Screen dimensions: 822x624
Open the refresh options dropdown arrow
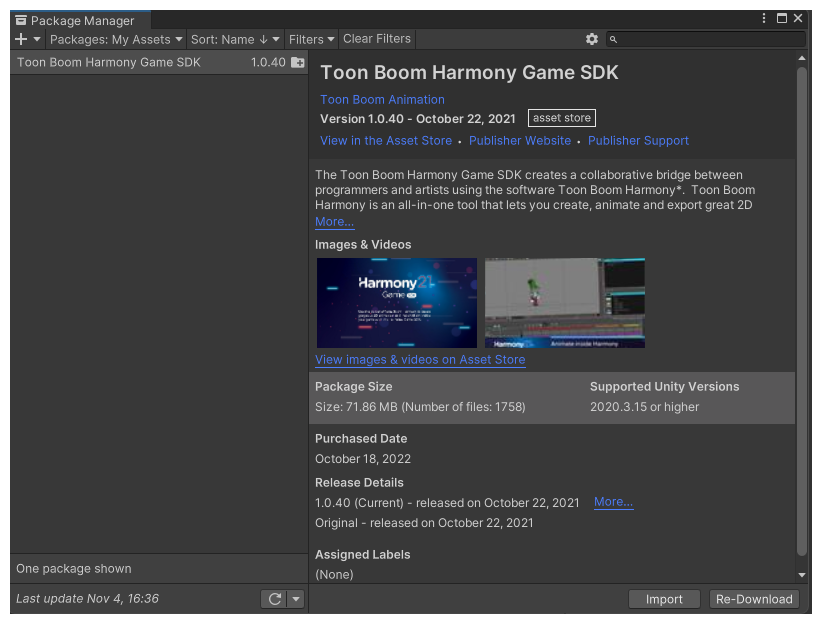pos(296,599)
